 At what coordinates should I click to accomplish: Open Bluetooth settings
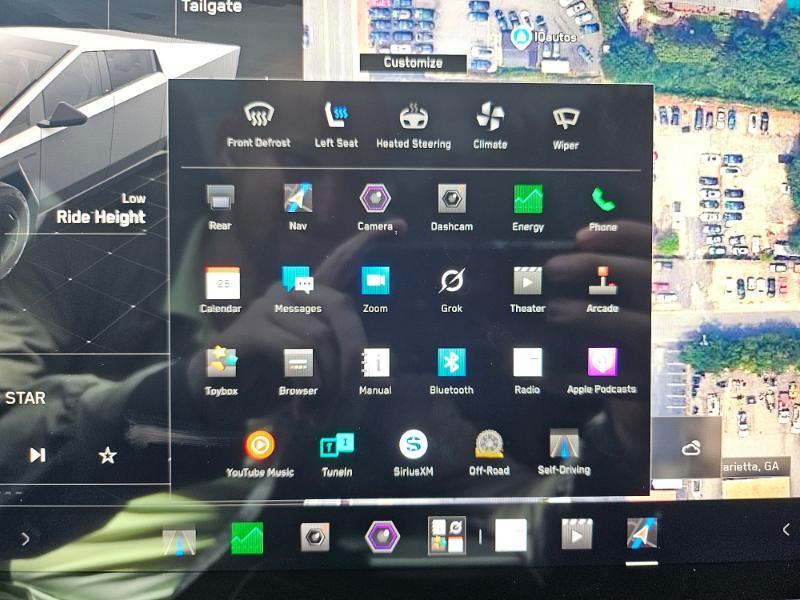pyautogui.click(x=452, y=371)
